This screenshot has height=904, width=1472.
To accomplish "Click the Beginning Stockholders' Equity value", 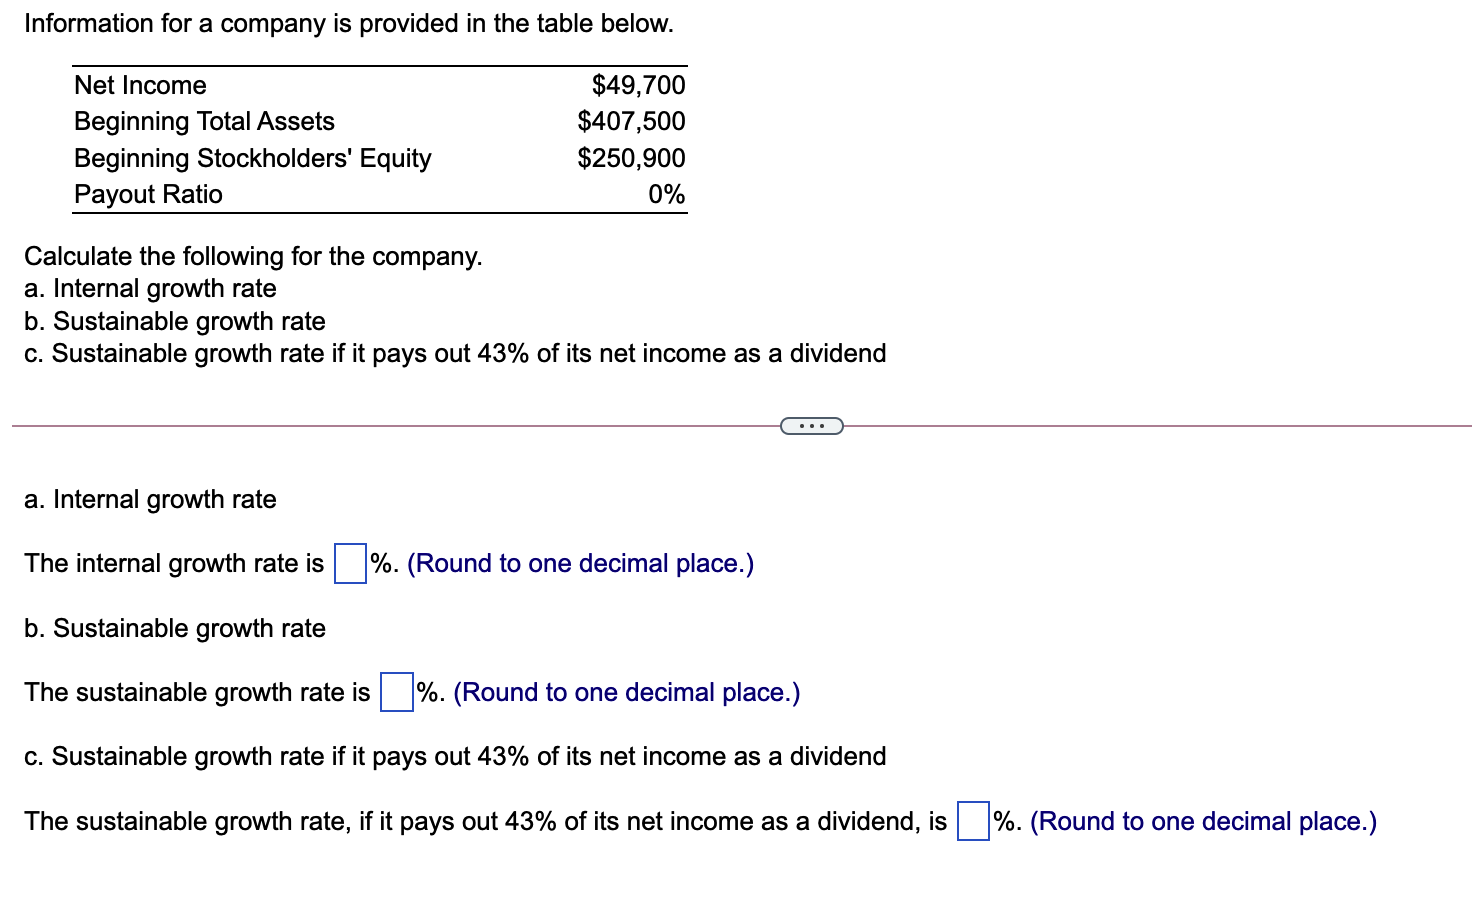I will coord(630,157).
